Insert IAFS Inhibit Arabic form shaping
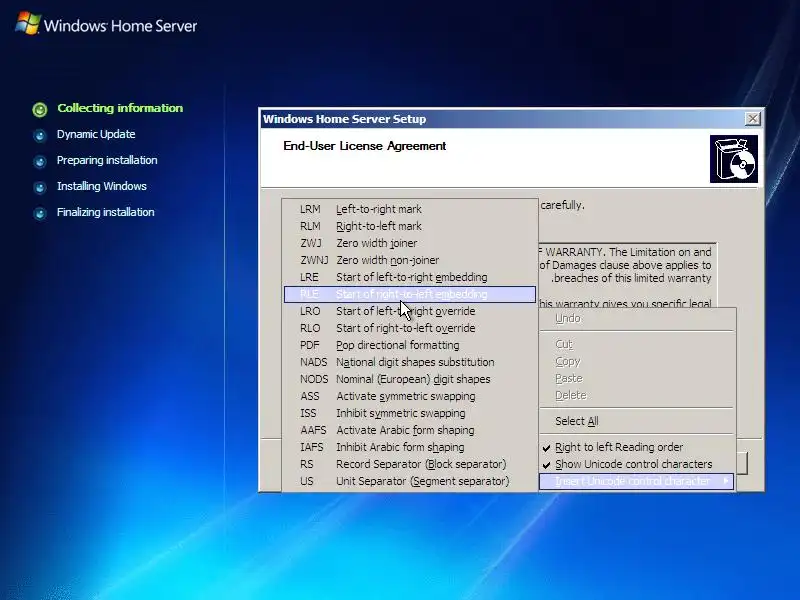Viewport: 800px width, 600px height. click(410, 447)
